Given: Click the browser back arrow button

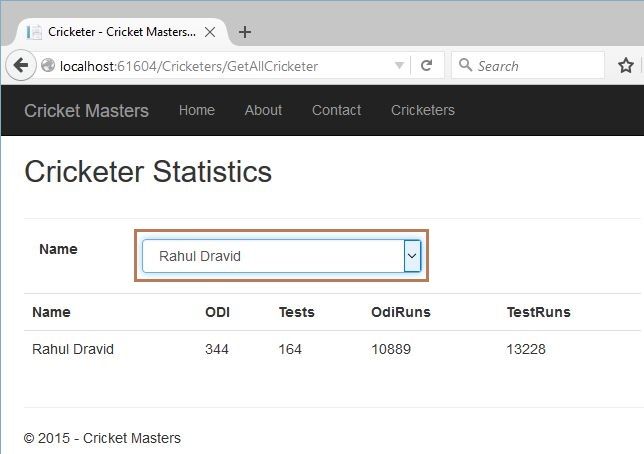Looking at the screenshot, I should [21, 65].
